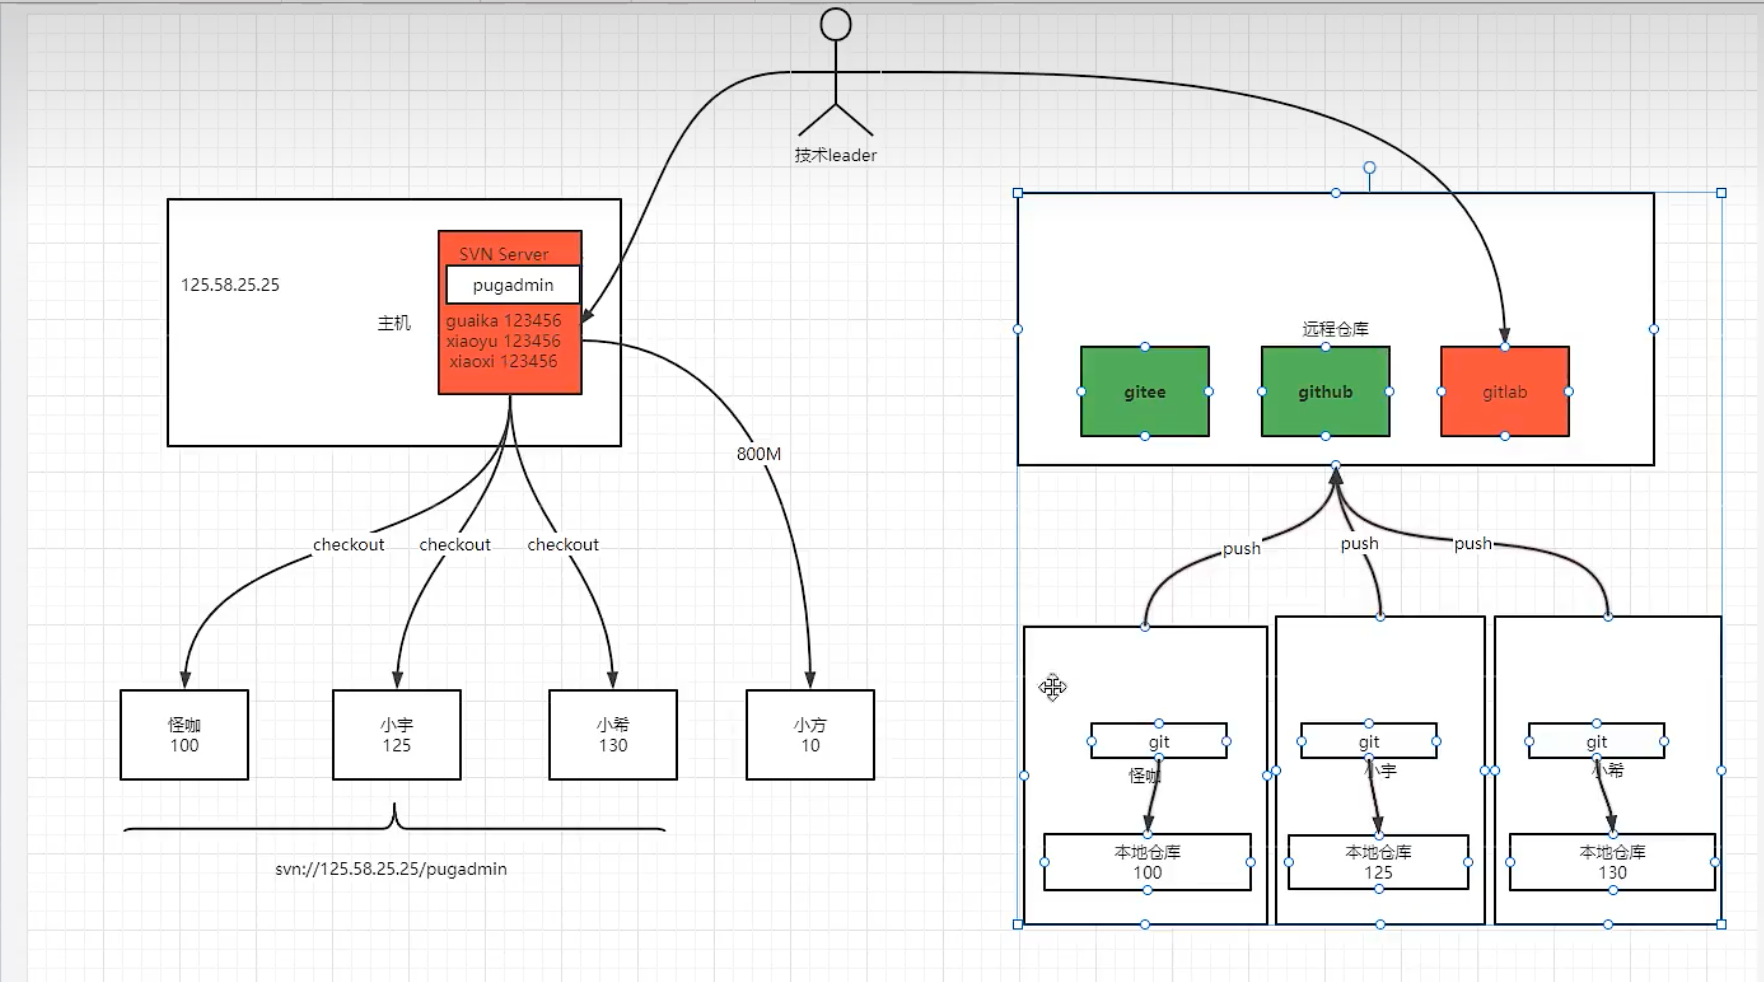Click the xiaoxi 123456 account line
Screen dimensions: 1764x982
coord(503,361)
